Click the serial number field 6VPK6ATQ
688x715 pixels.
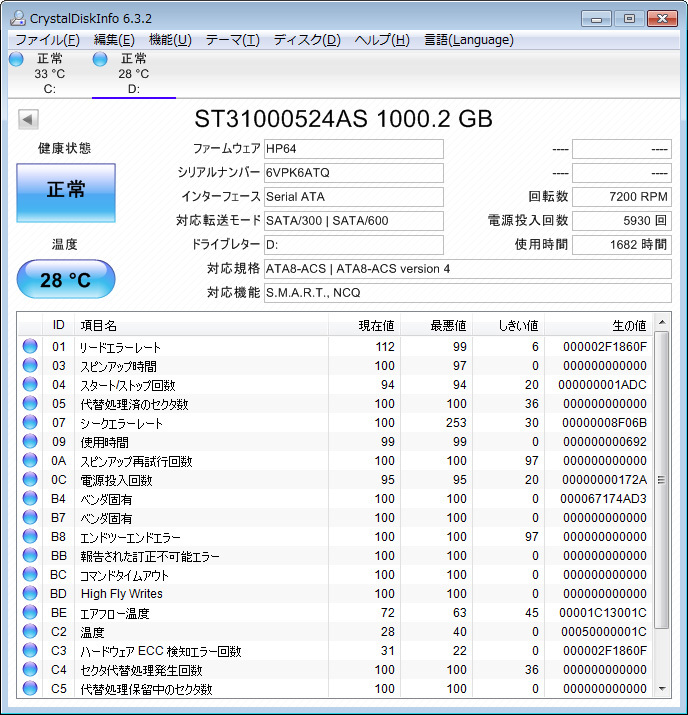354,173
